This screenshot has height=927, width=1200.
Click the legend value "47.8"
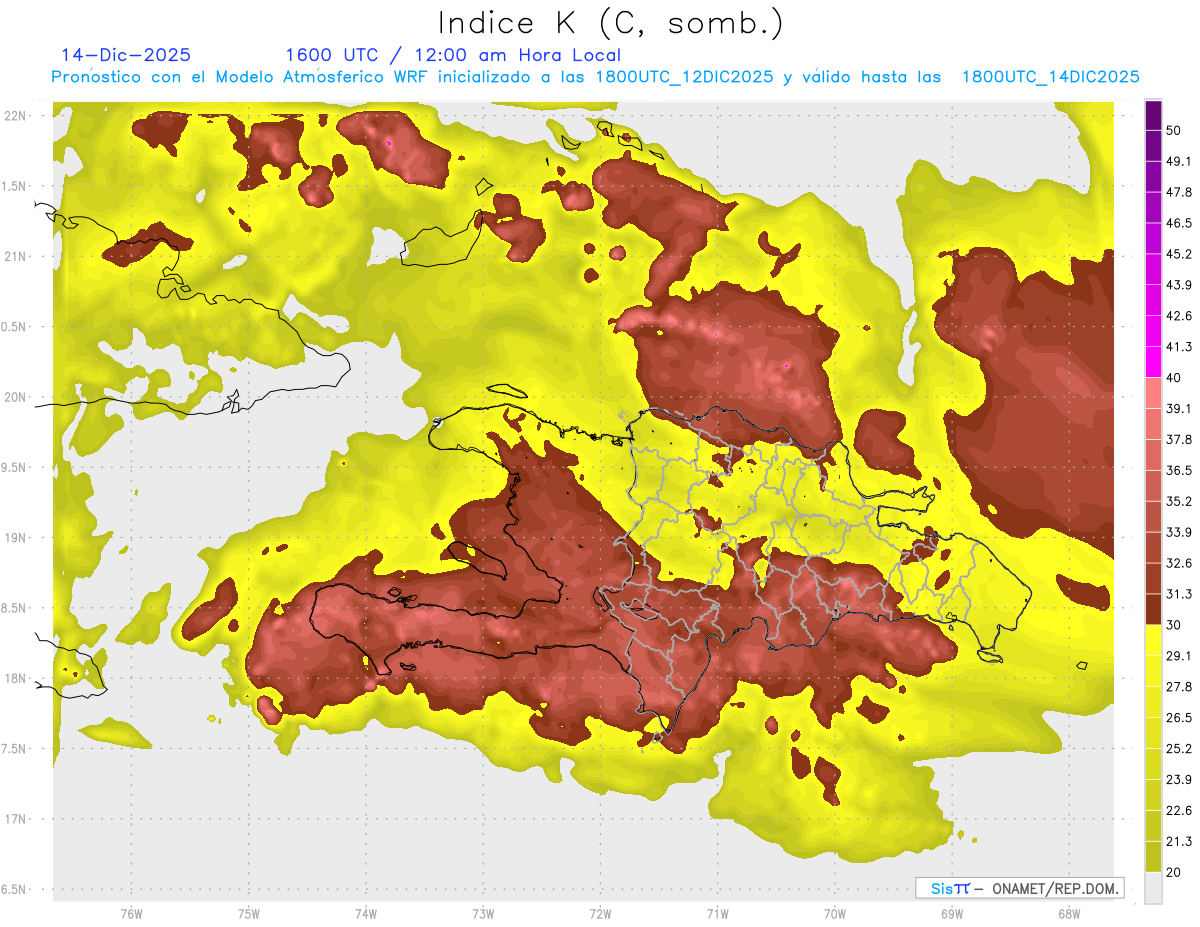[x=1178, y=193]
